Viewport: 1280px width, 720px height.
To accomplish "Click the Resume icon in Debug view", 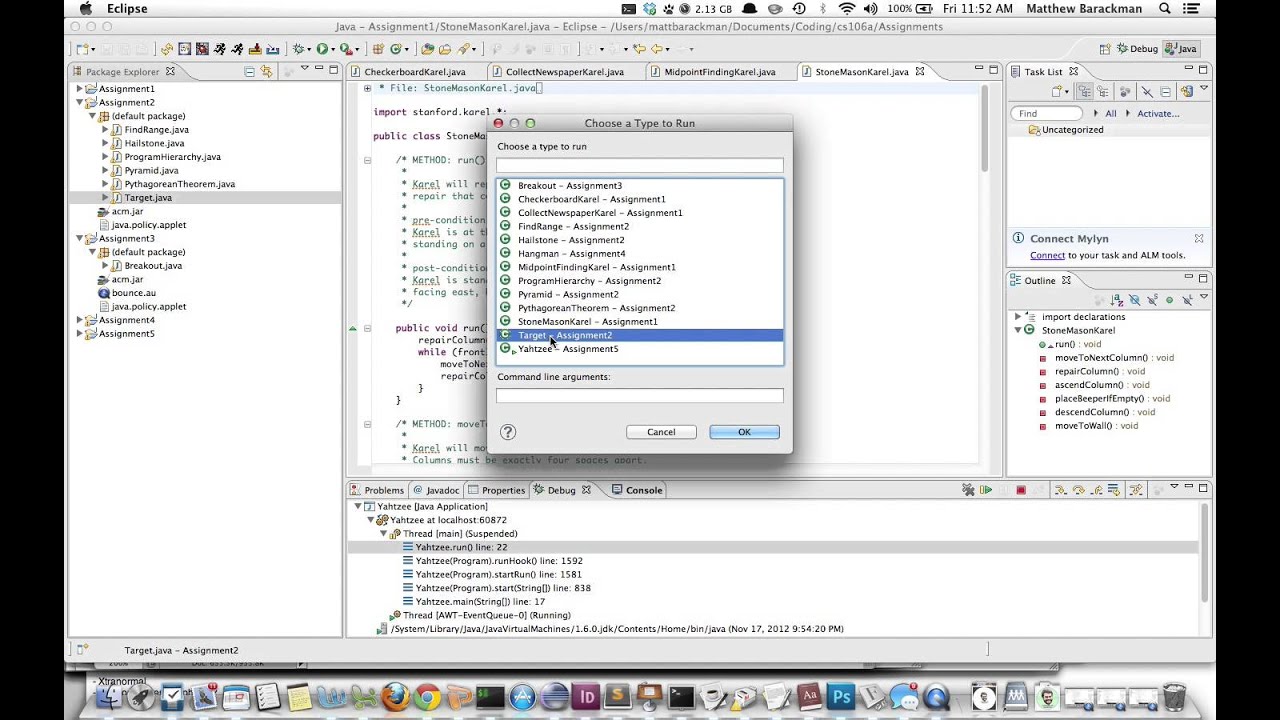I will (x=986, y=490).
